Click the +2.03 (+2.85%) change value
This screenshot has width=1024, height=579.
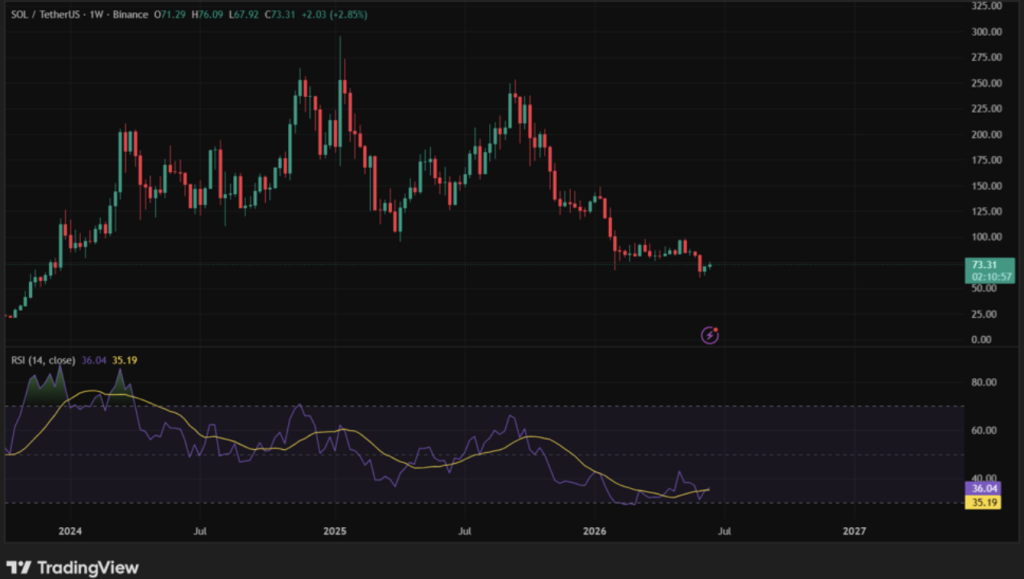pyautogui.click(x=334, y=14)
